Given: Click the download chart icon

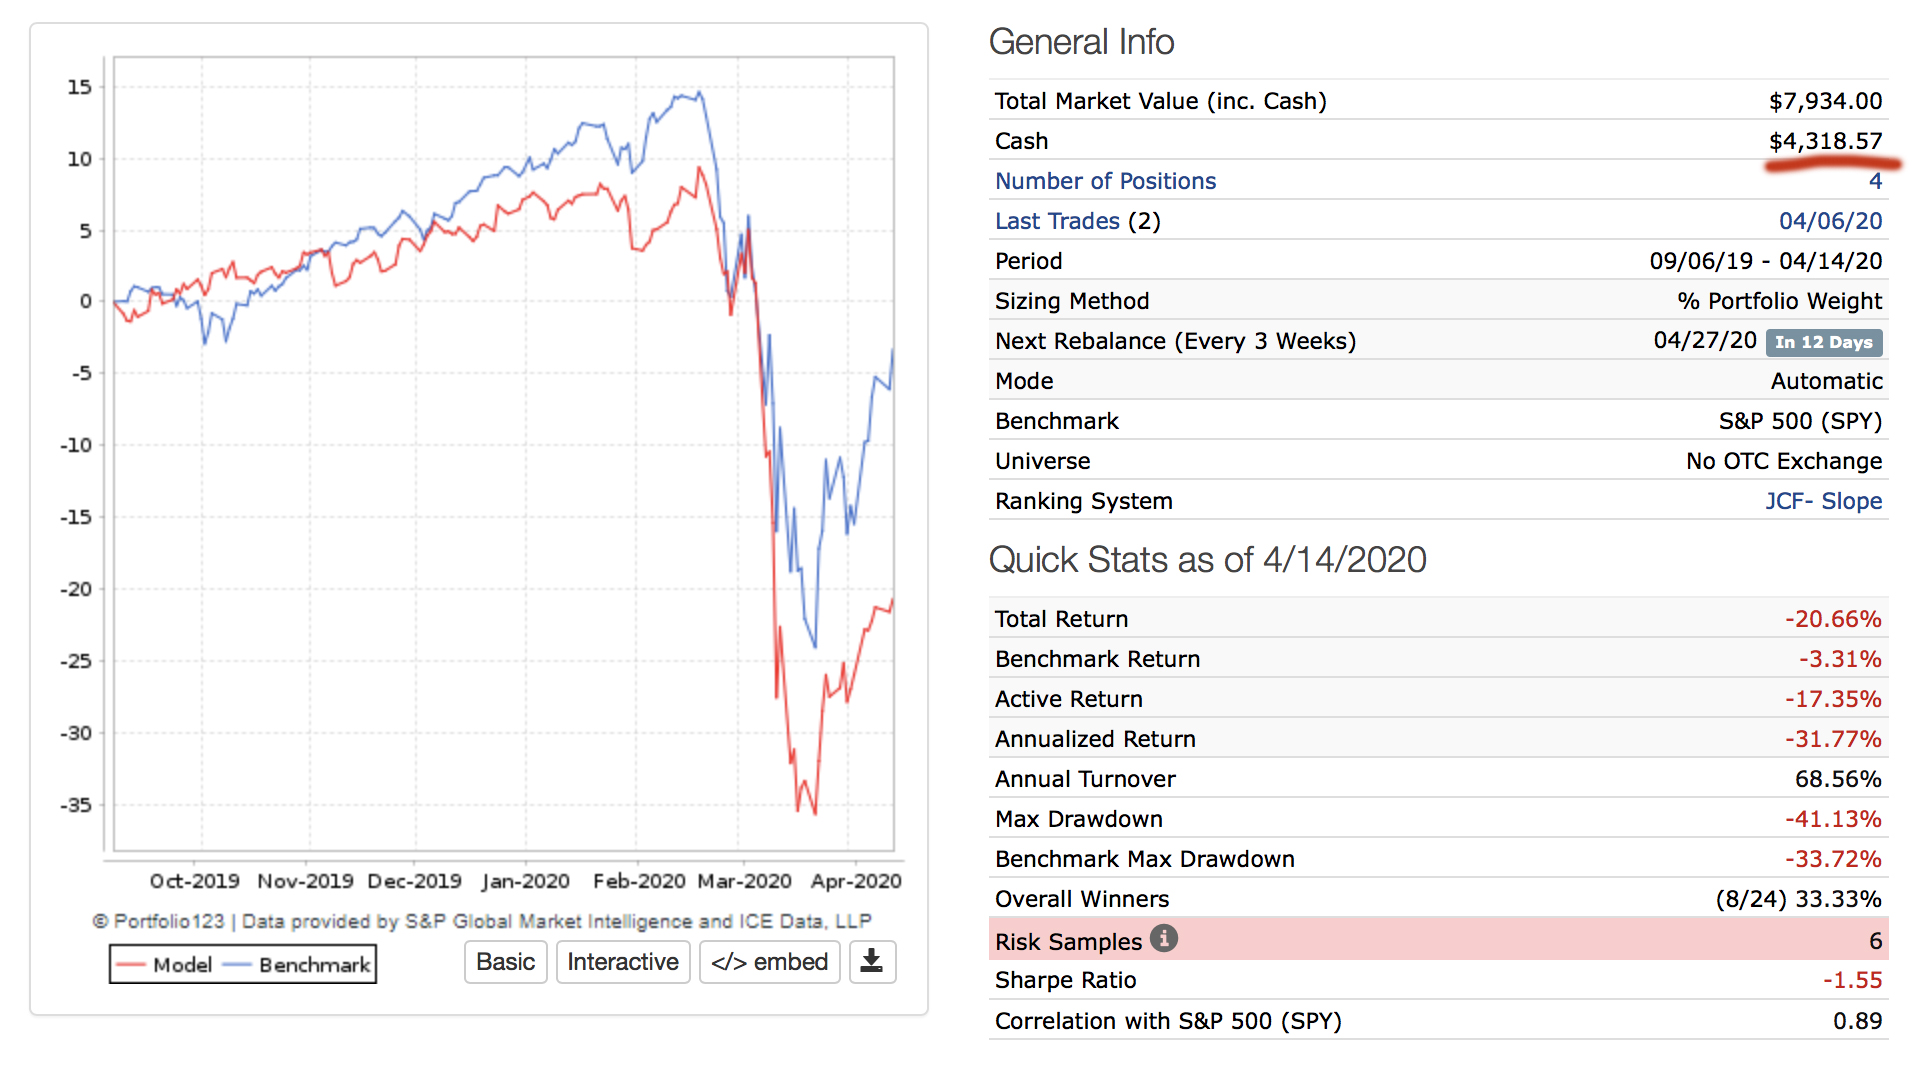Looking at the screenshot, I should 872,962.
